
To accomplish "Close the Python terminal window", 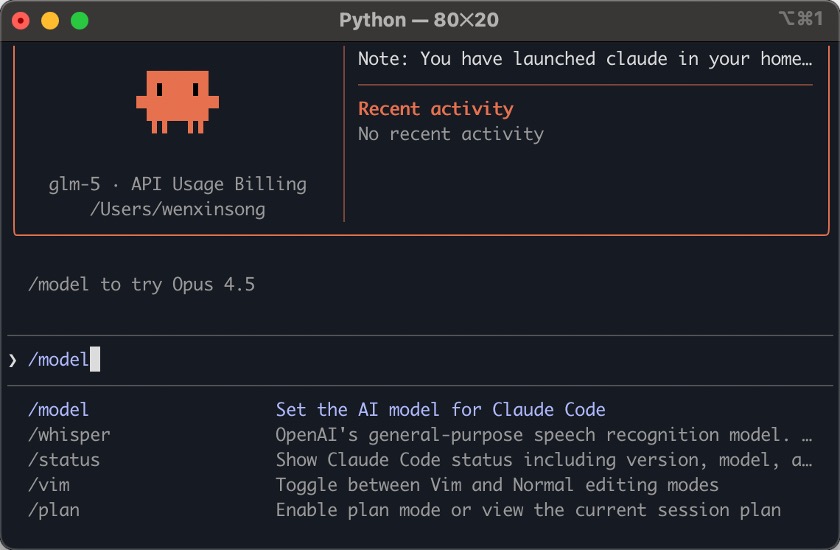I will (20, 20).
